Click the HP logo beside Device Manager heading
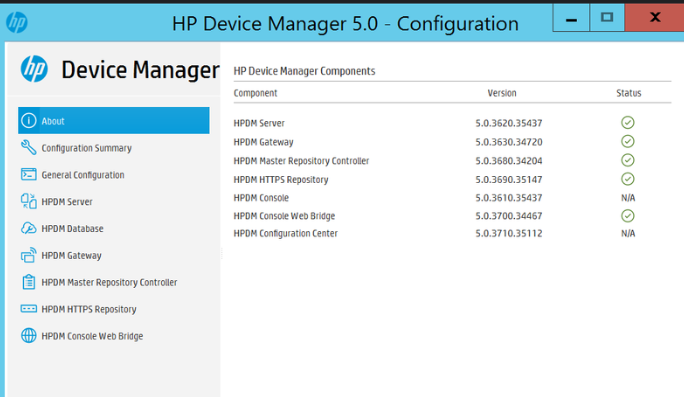Screen dimensions: 684x397 (x=34, y=69)
